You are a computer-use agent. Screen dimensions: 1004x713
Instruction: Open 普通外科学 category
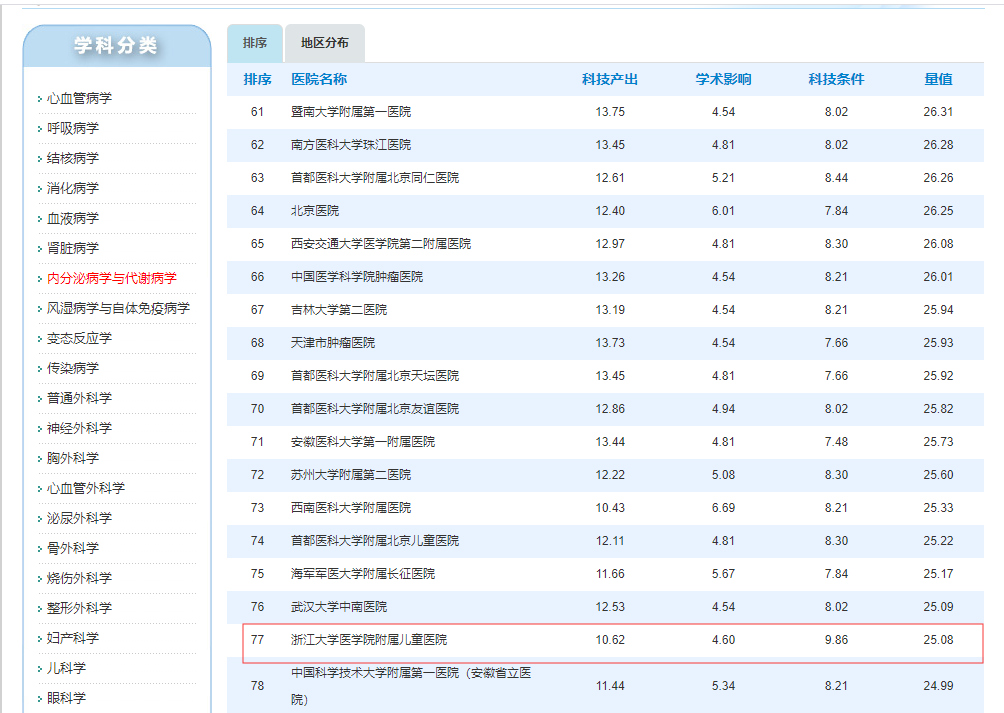pyautogui.click(x=79, y=398)
